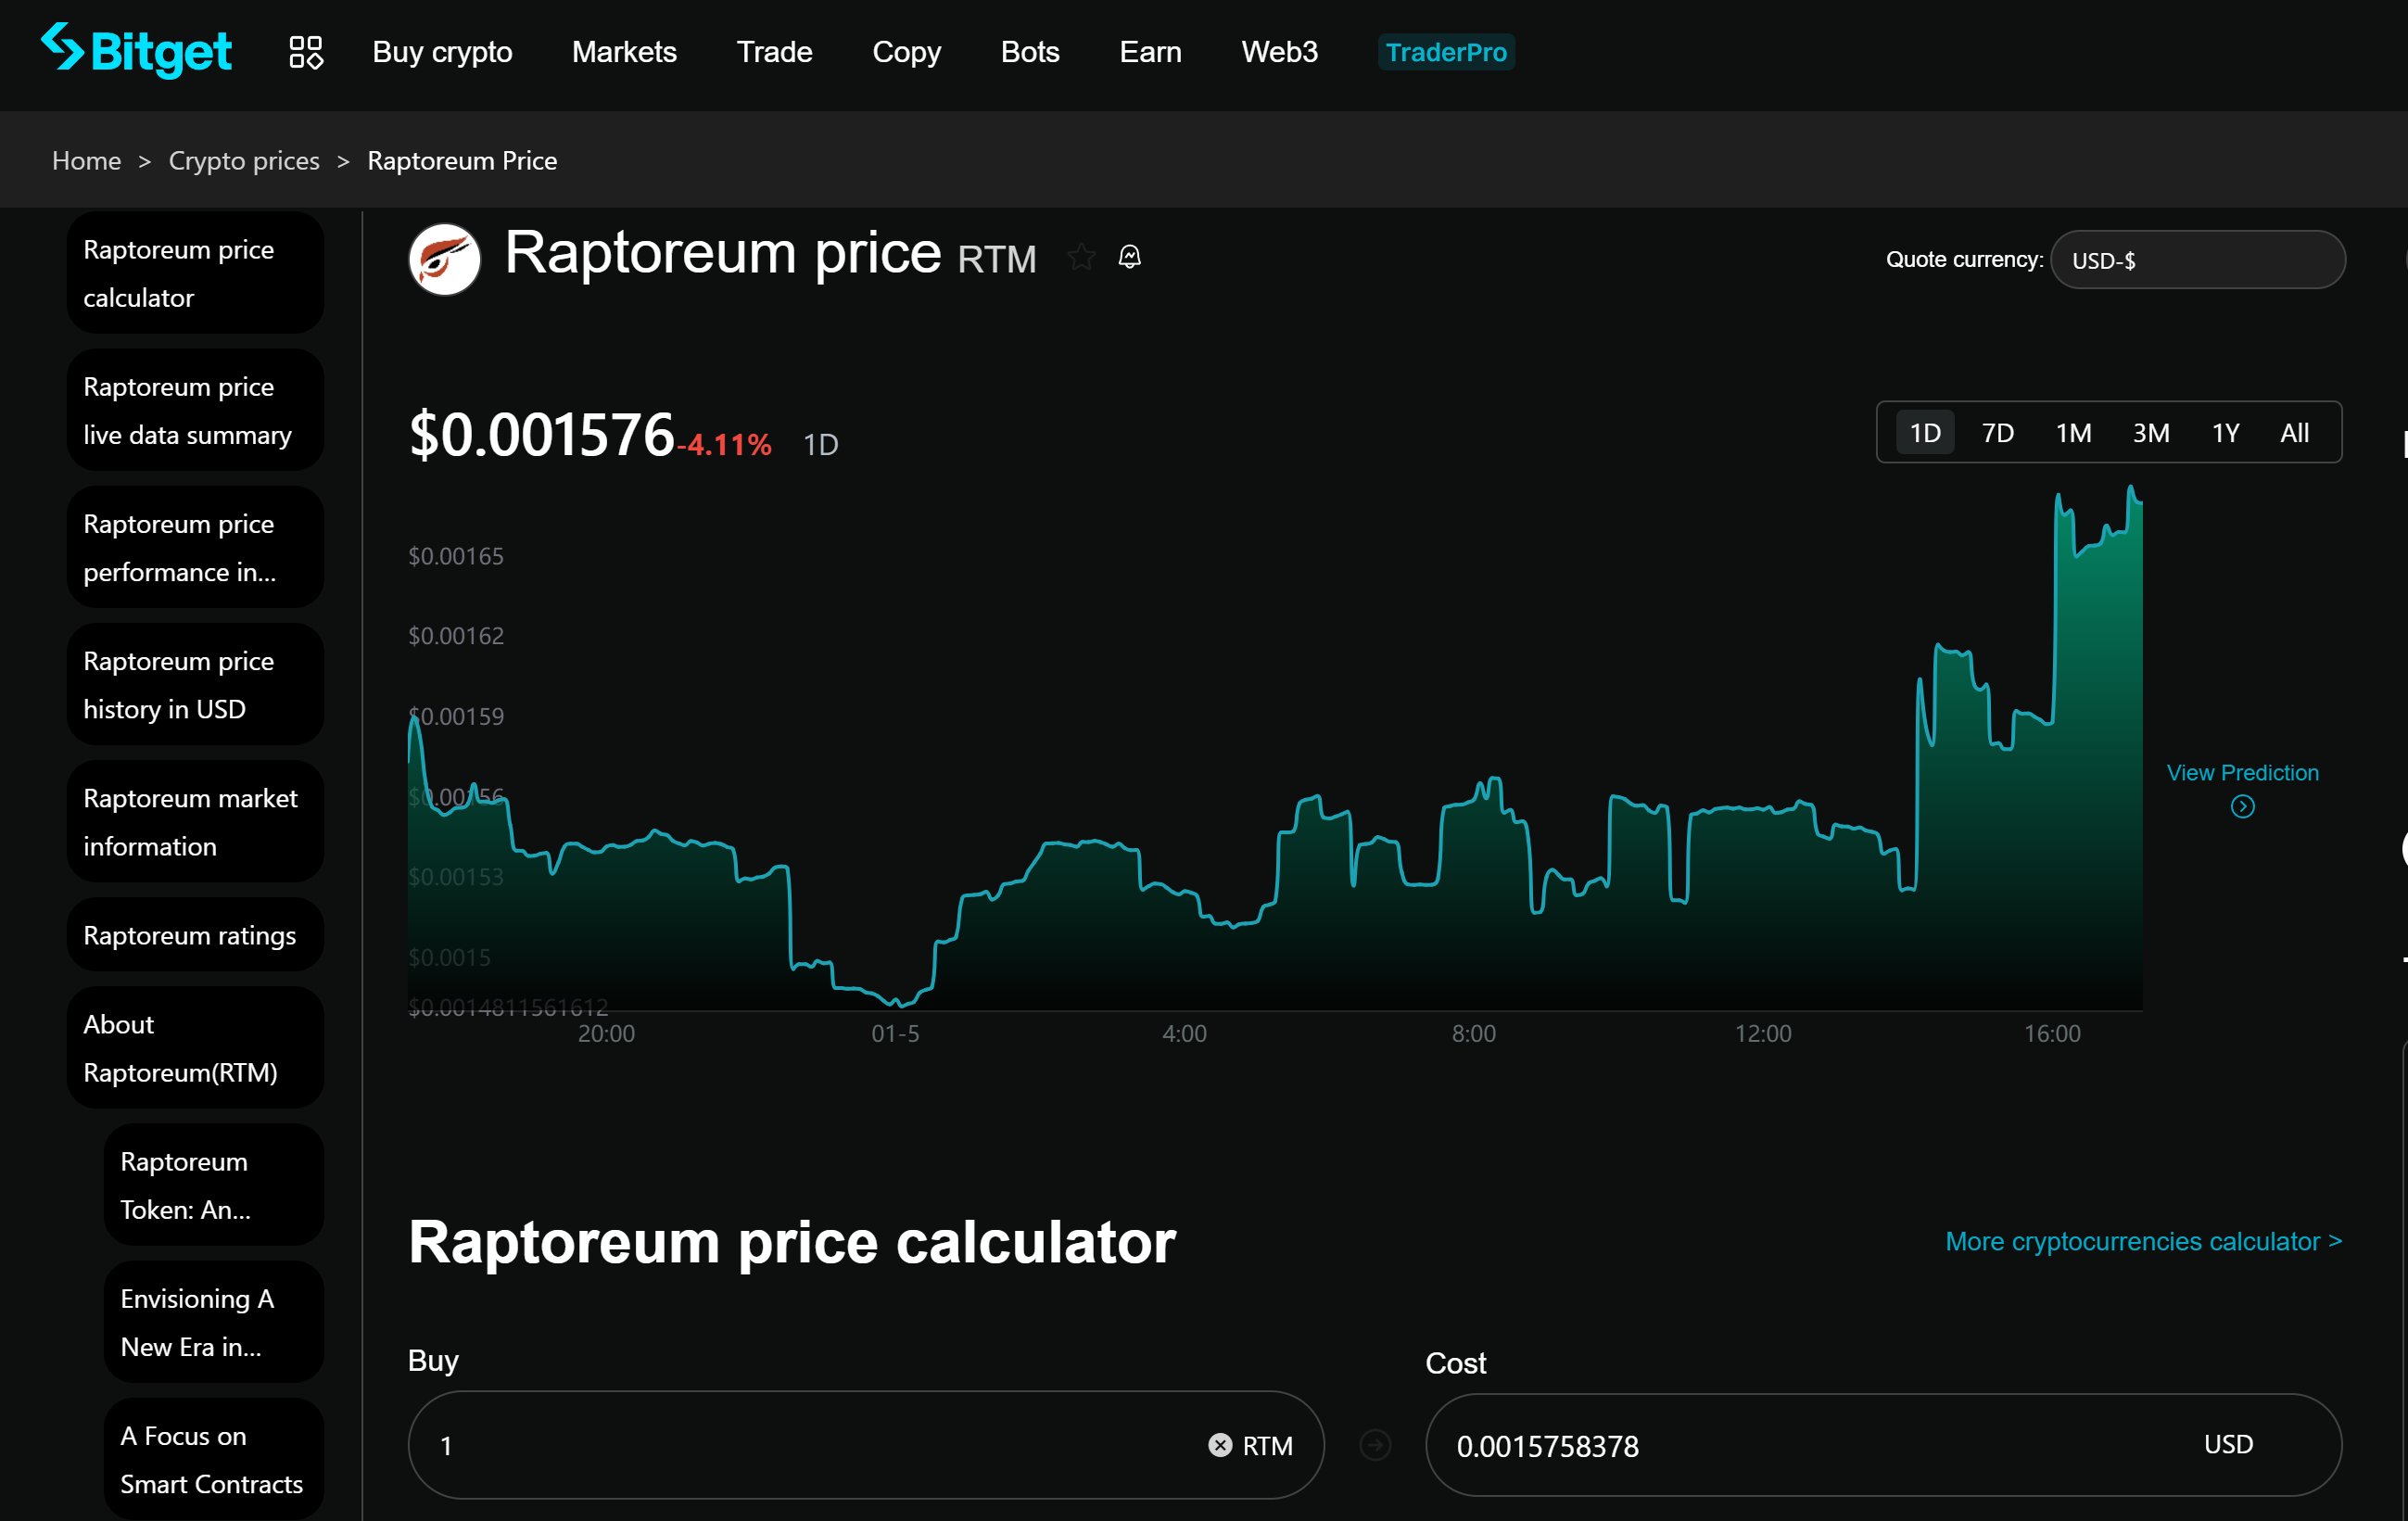Switch chart to 1M range
2408x1521 pixels.
pyautogui.click(x=2073, y=433)
